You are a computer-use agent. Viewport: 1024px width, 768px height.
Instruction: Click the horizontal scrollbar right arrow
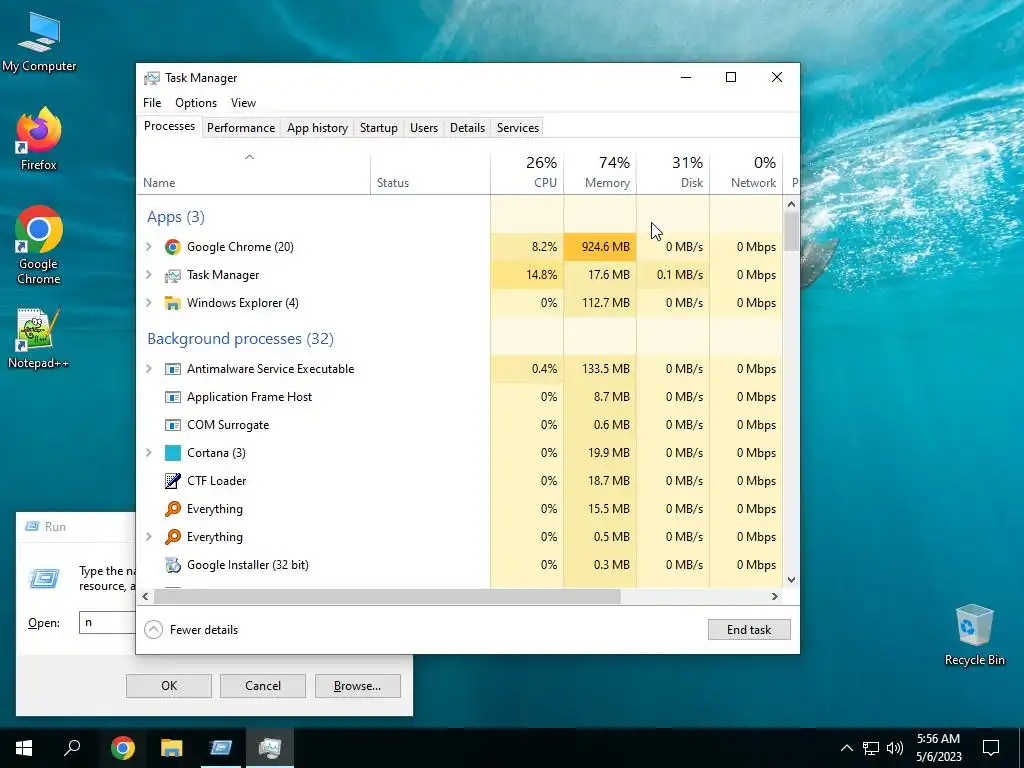(x=775, y=596)
